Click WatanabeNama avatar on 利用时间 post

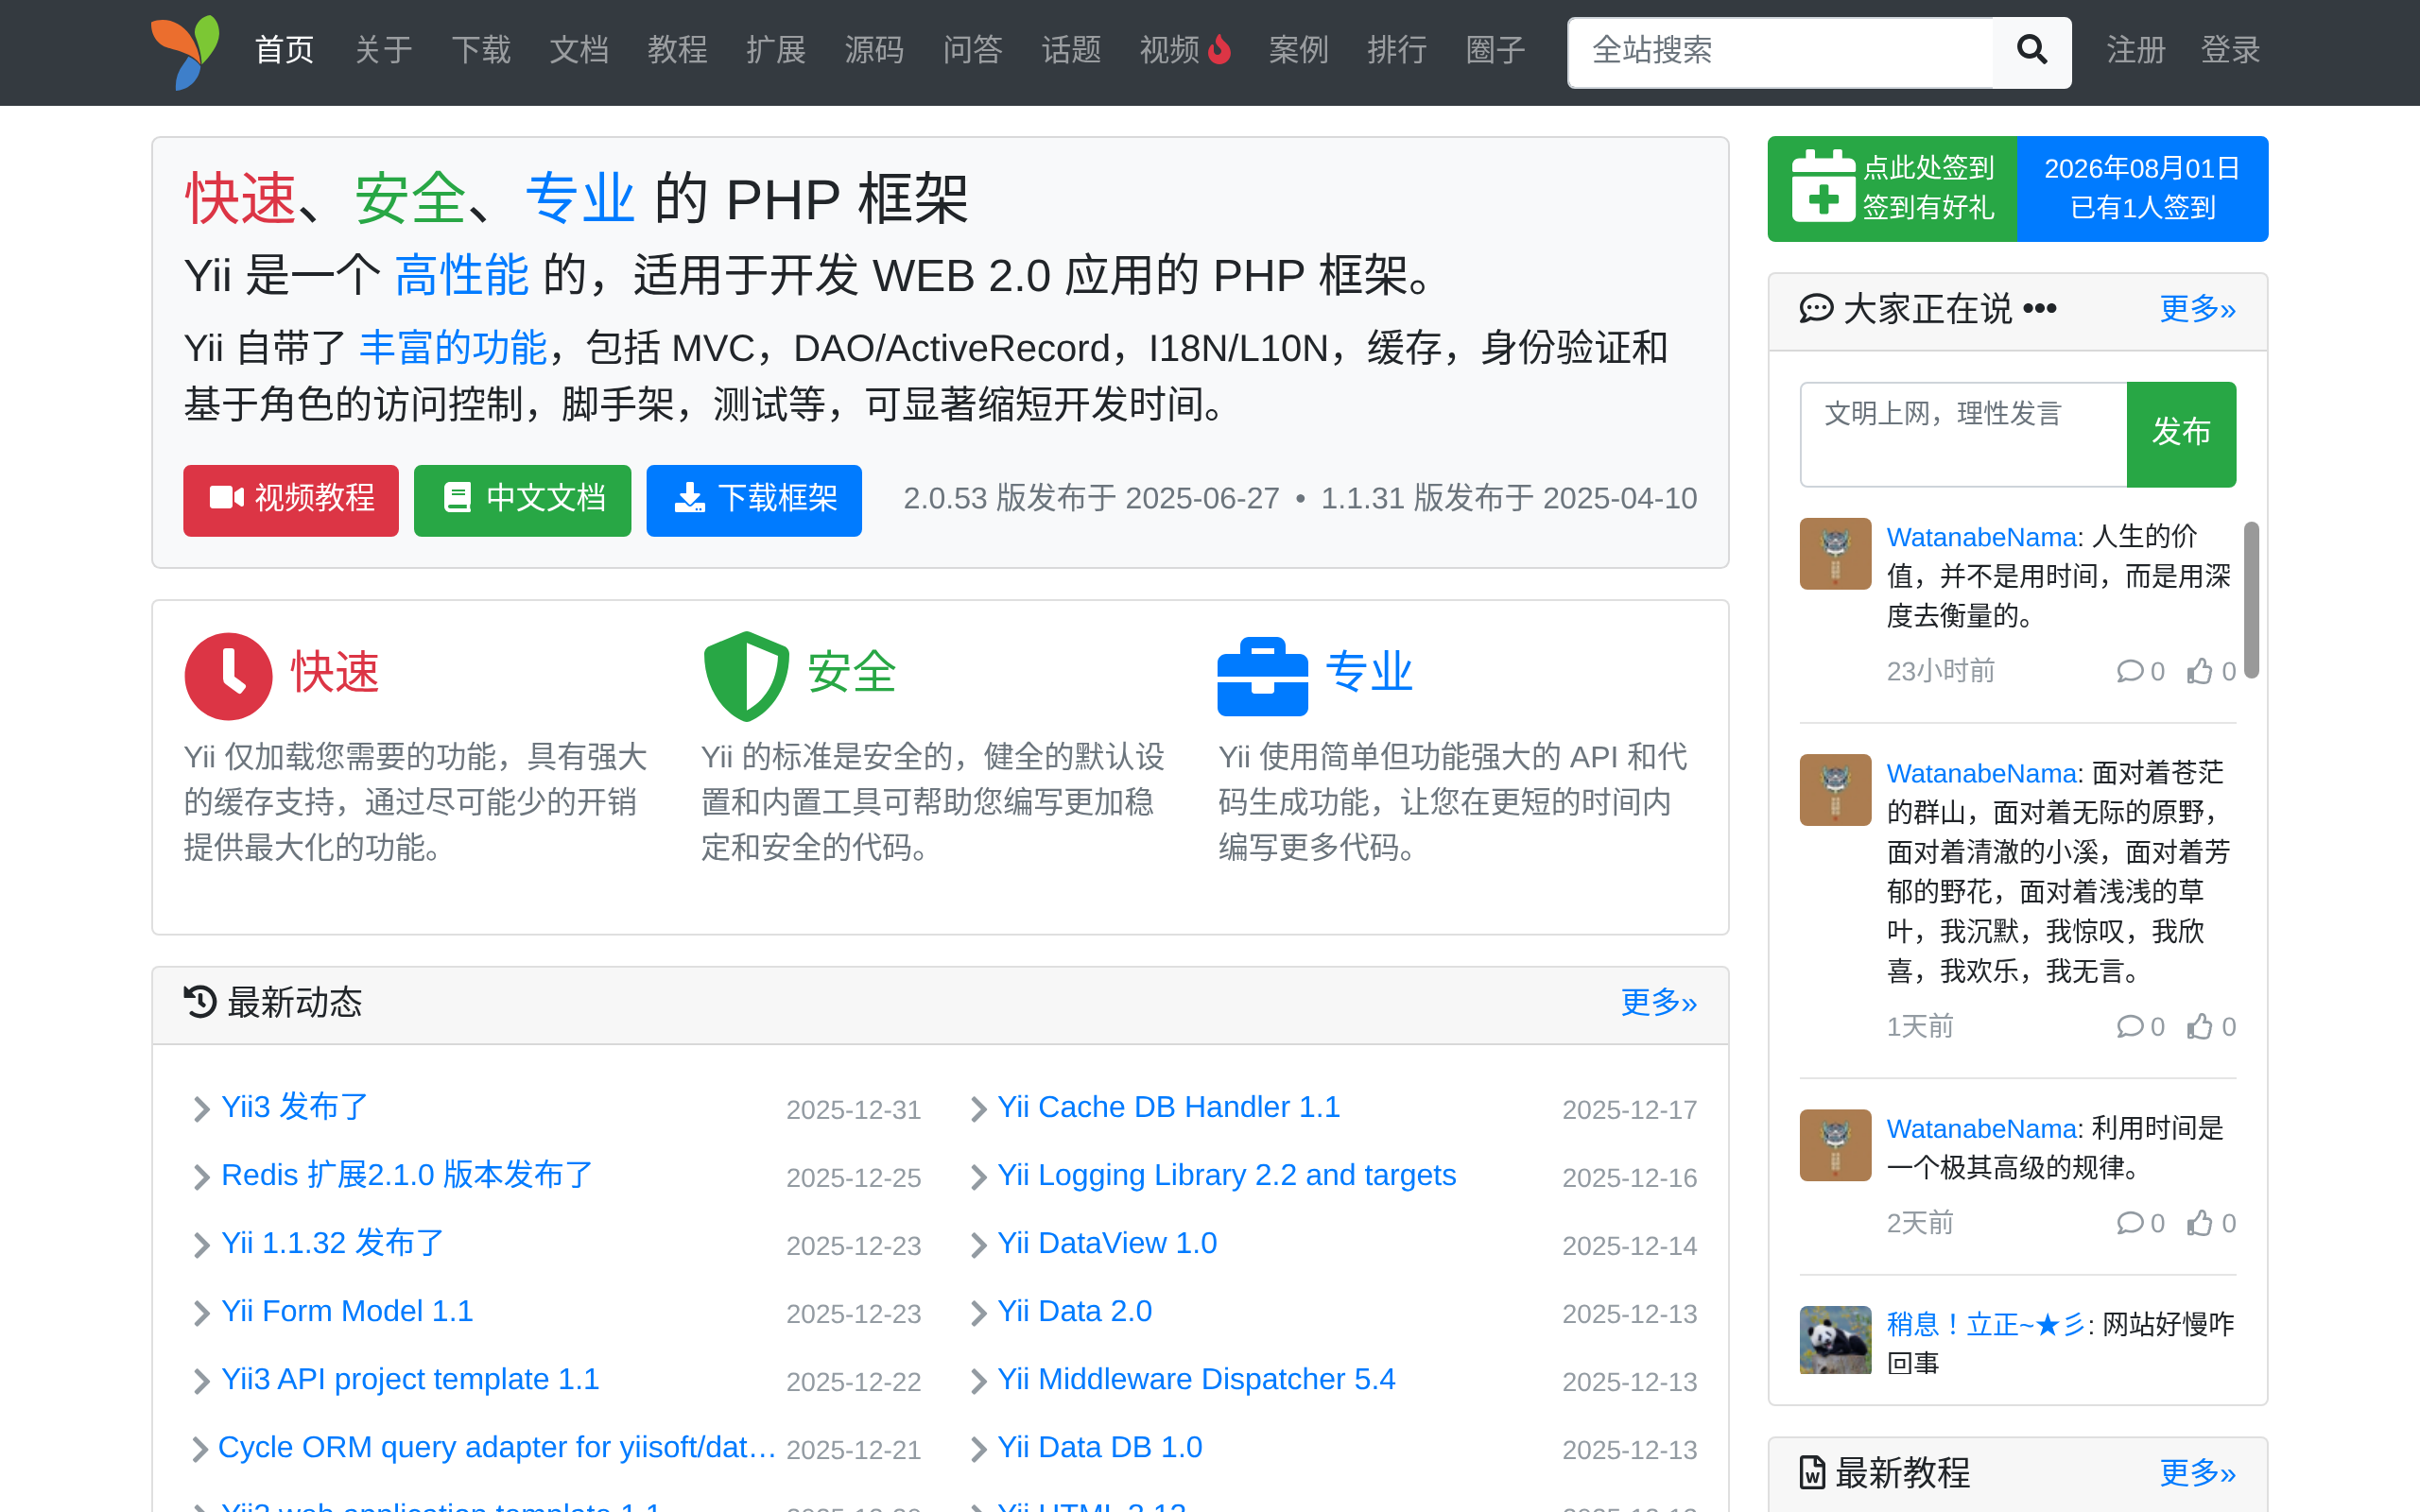pyautogui.click(x=1835, y=1144)
